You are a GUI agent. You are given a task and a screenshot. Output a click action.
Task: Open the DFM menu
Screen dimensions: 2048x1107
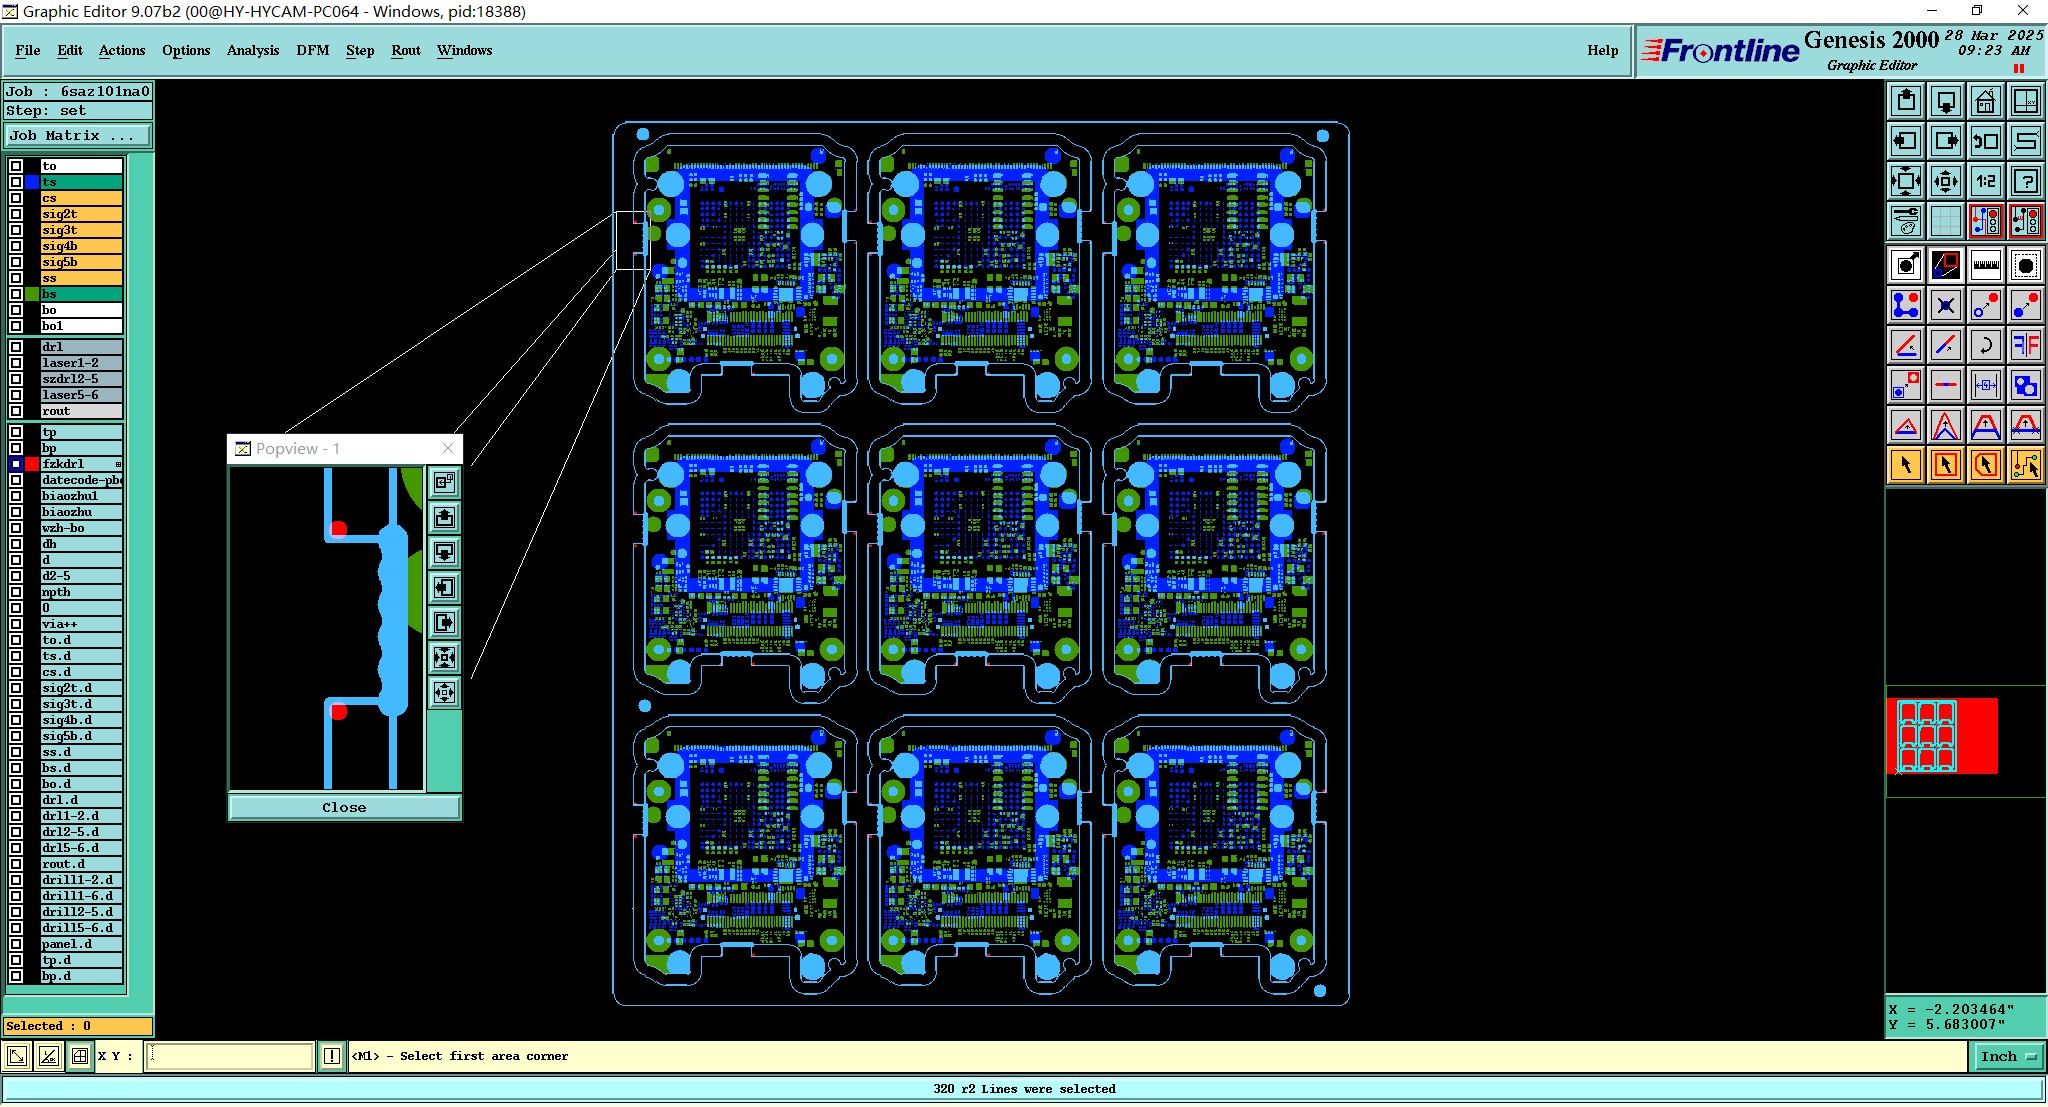pyautogui.click(x=312, y=50)
